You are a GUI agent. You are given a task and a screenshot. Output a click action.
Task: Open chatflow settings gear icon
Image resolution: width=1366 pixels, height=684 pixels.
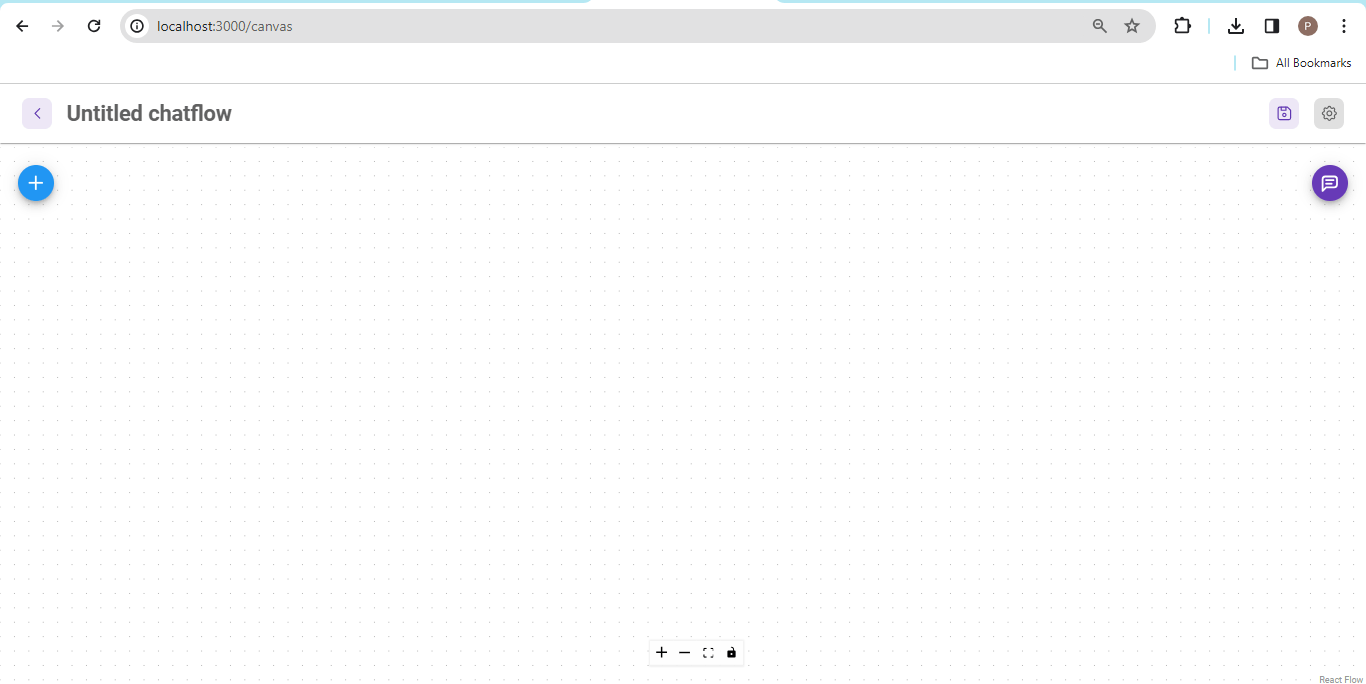pyautogui.click(x=1328, y=114)
